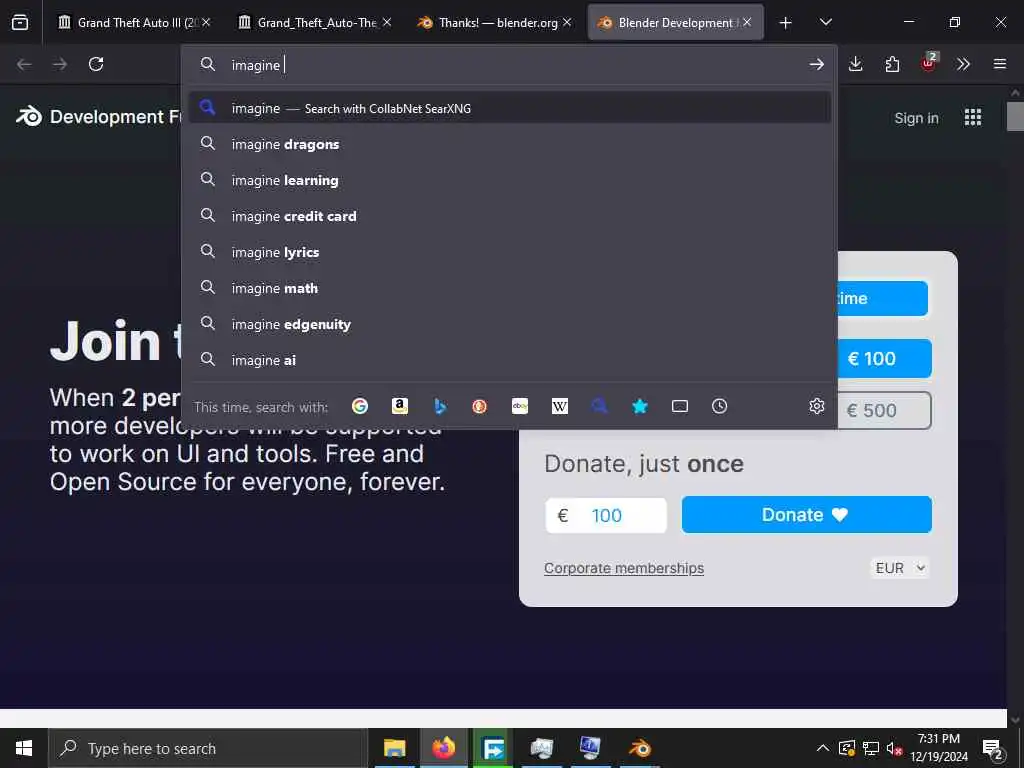Click the Blender logo on the page
The image size is (1024, 768).
click(x=29, y=116)
